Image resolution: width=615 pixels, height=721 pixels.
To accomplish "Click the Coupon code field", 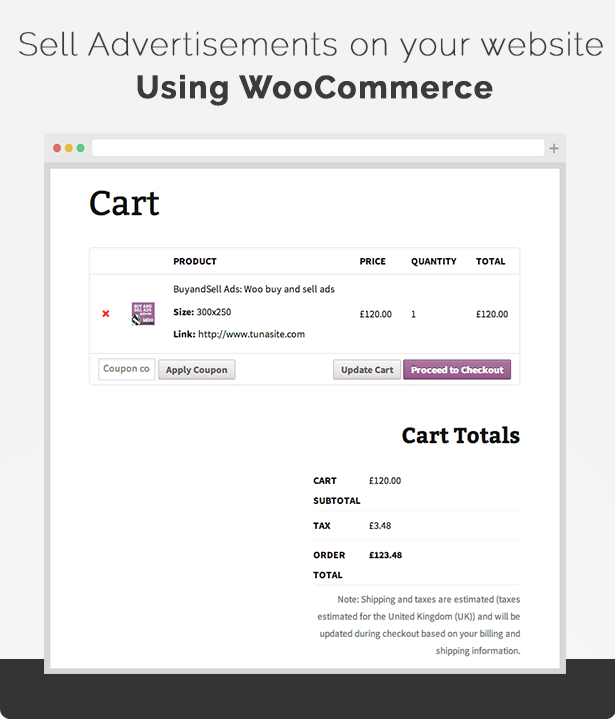I will pyautogui.click(x=126, y=369).
